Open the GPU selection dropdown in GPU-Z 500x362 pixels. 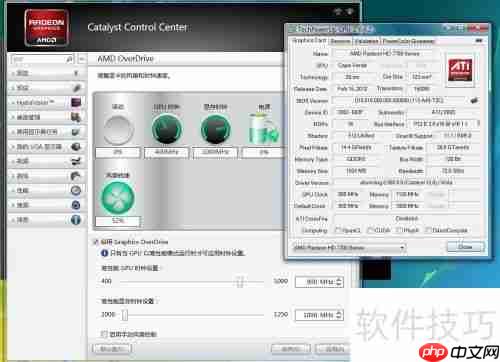pyautogui.click(x=349, y=248)
